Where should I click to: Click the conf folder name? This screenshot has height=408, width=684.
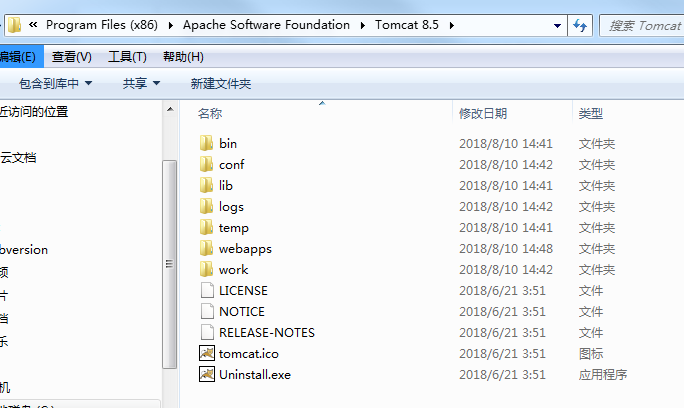pos(232,165)
